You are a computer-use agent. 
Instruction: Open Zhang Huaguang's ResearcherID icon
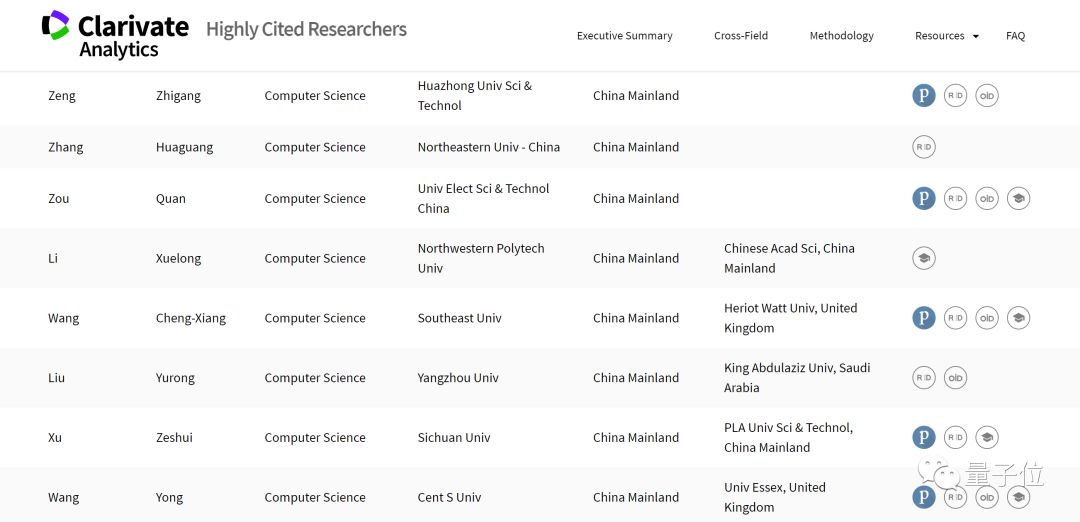tap(924, 147)
